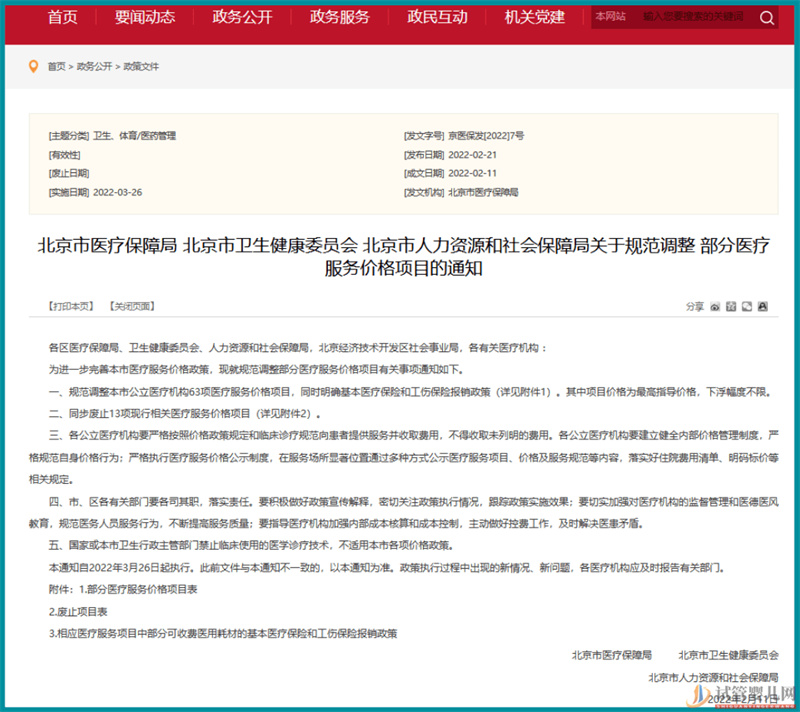Open the 政务服务 navigation menu

coord(339,18)
